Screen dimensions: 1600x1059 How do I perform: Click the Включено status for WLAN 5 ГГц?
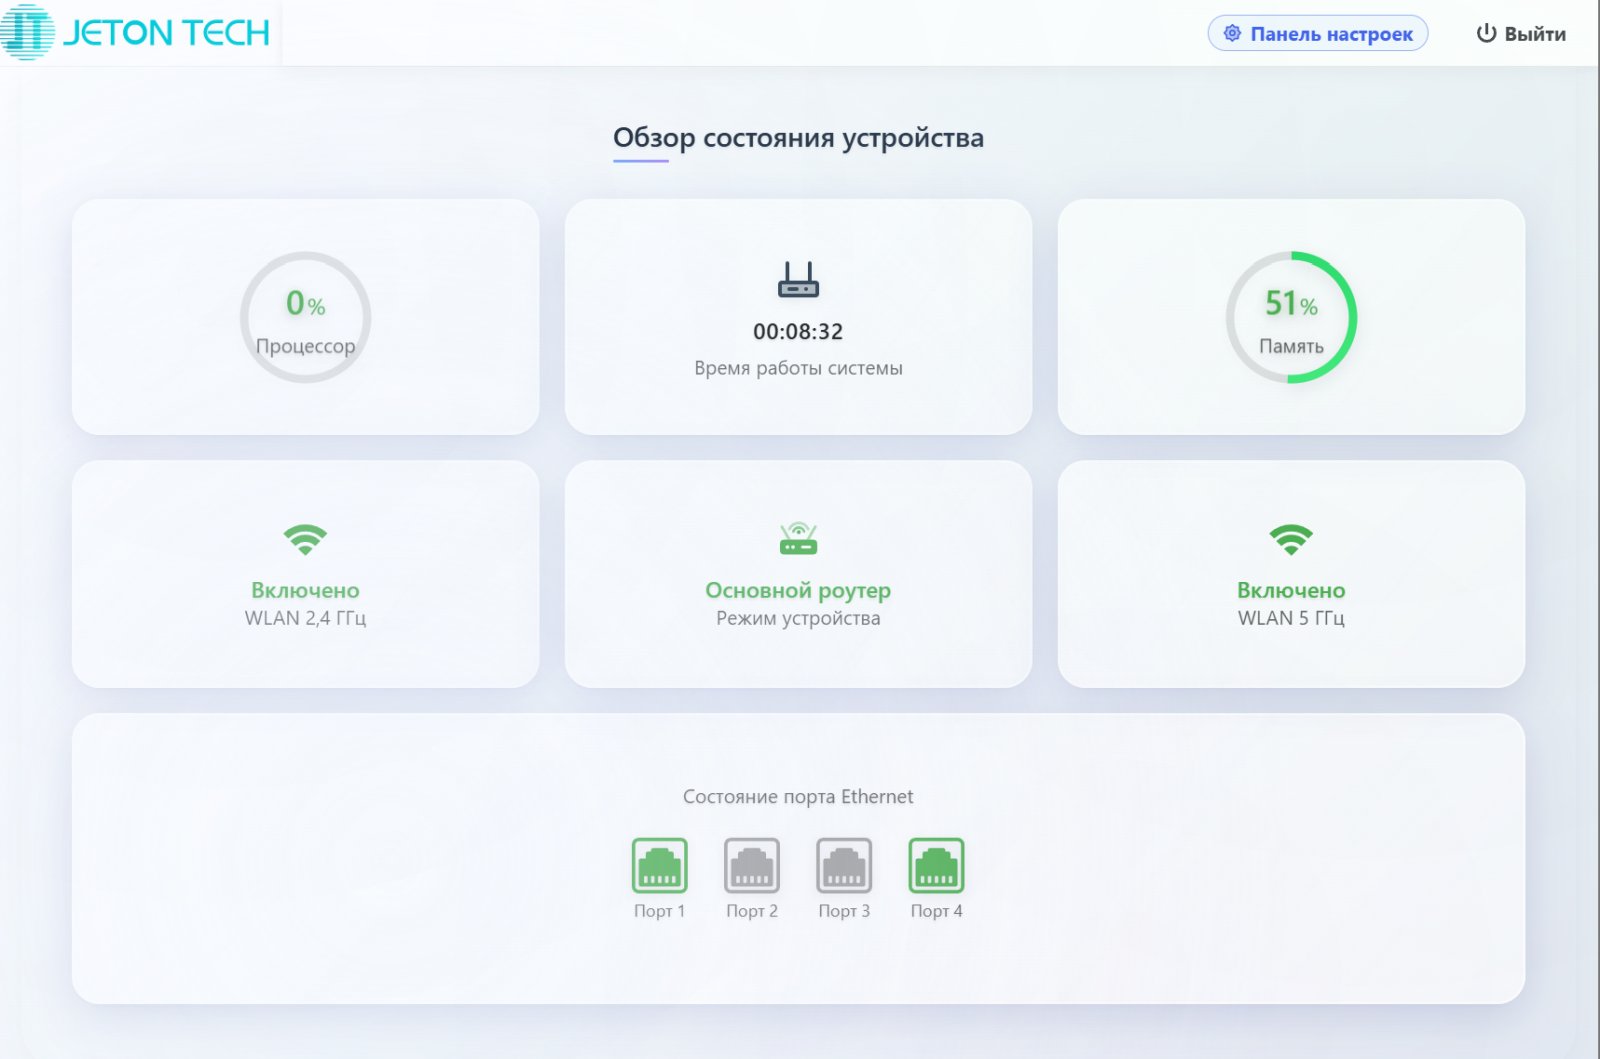1291,590
